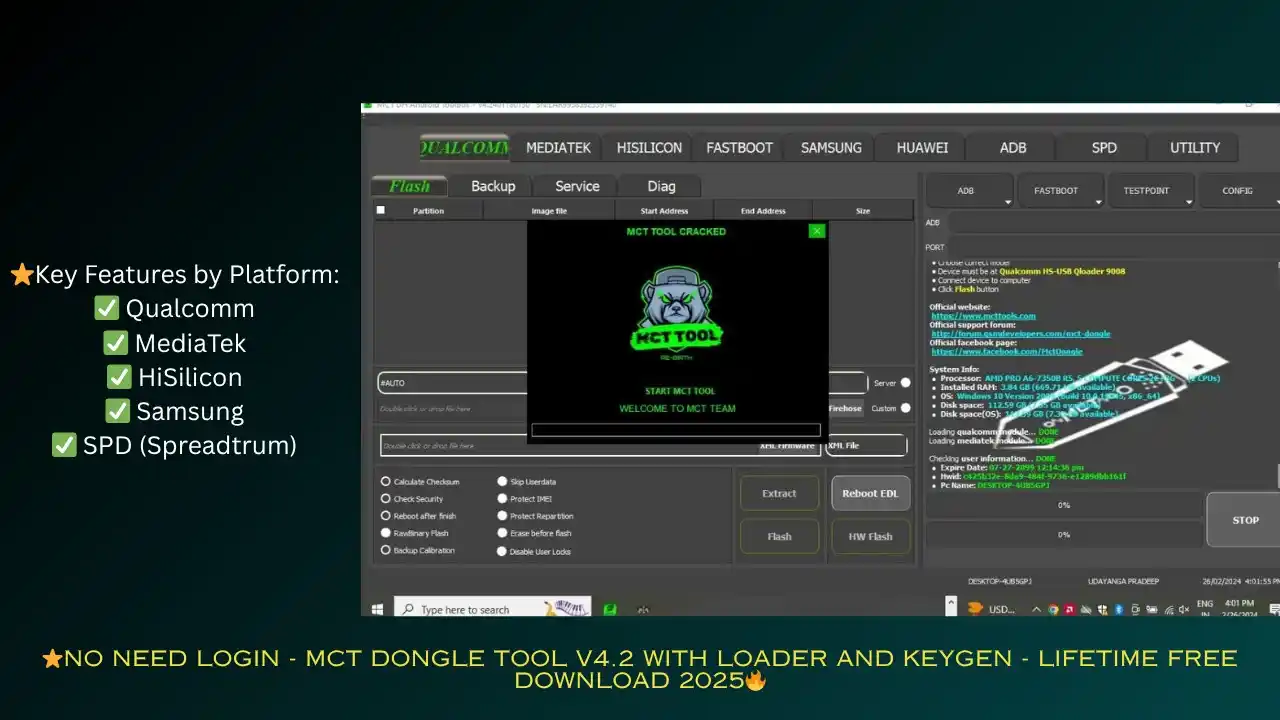
Task: Open the official support forum link
Action: [x=1021, y=334]
